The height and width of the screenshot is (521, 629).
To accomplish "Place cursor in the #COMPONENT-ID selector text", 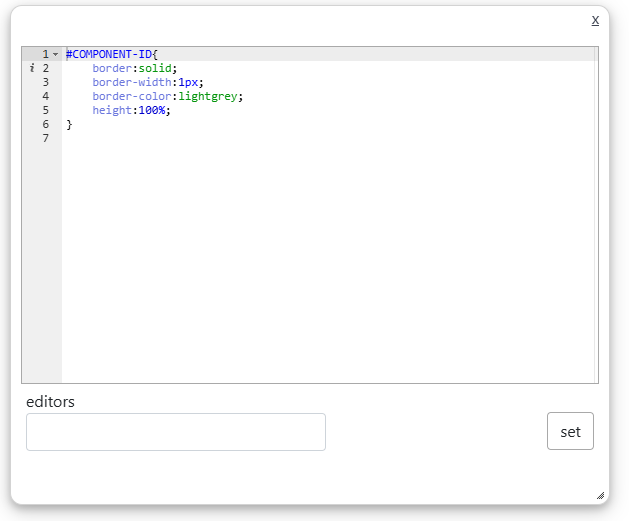I will 109,54.
